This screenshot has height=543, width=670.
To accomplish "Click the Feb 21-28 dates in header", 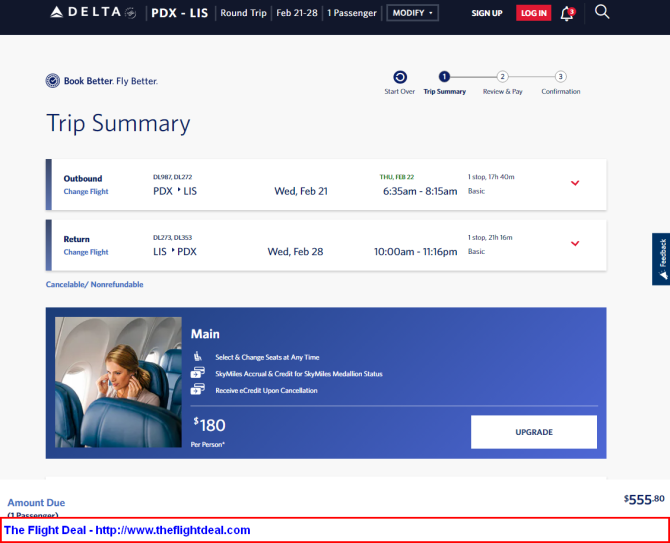I will (x=297, y=13).
